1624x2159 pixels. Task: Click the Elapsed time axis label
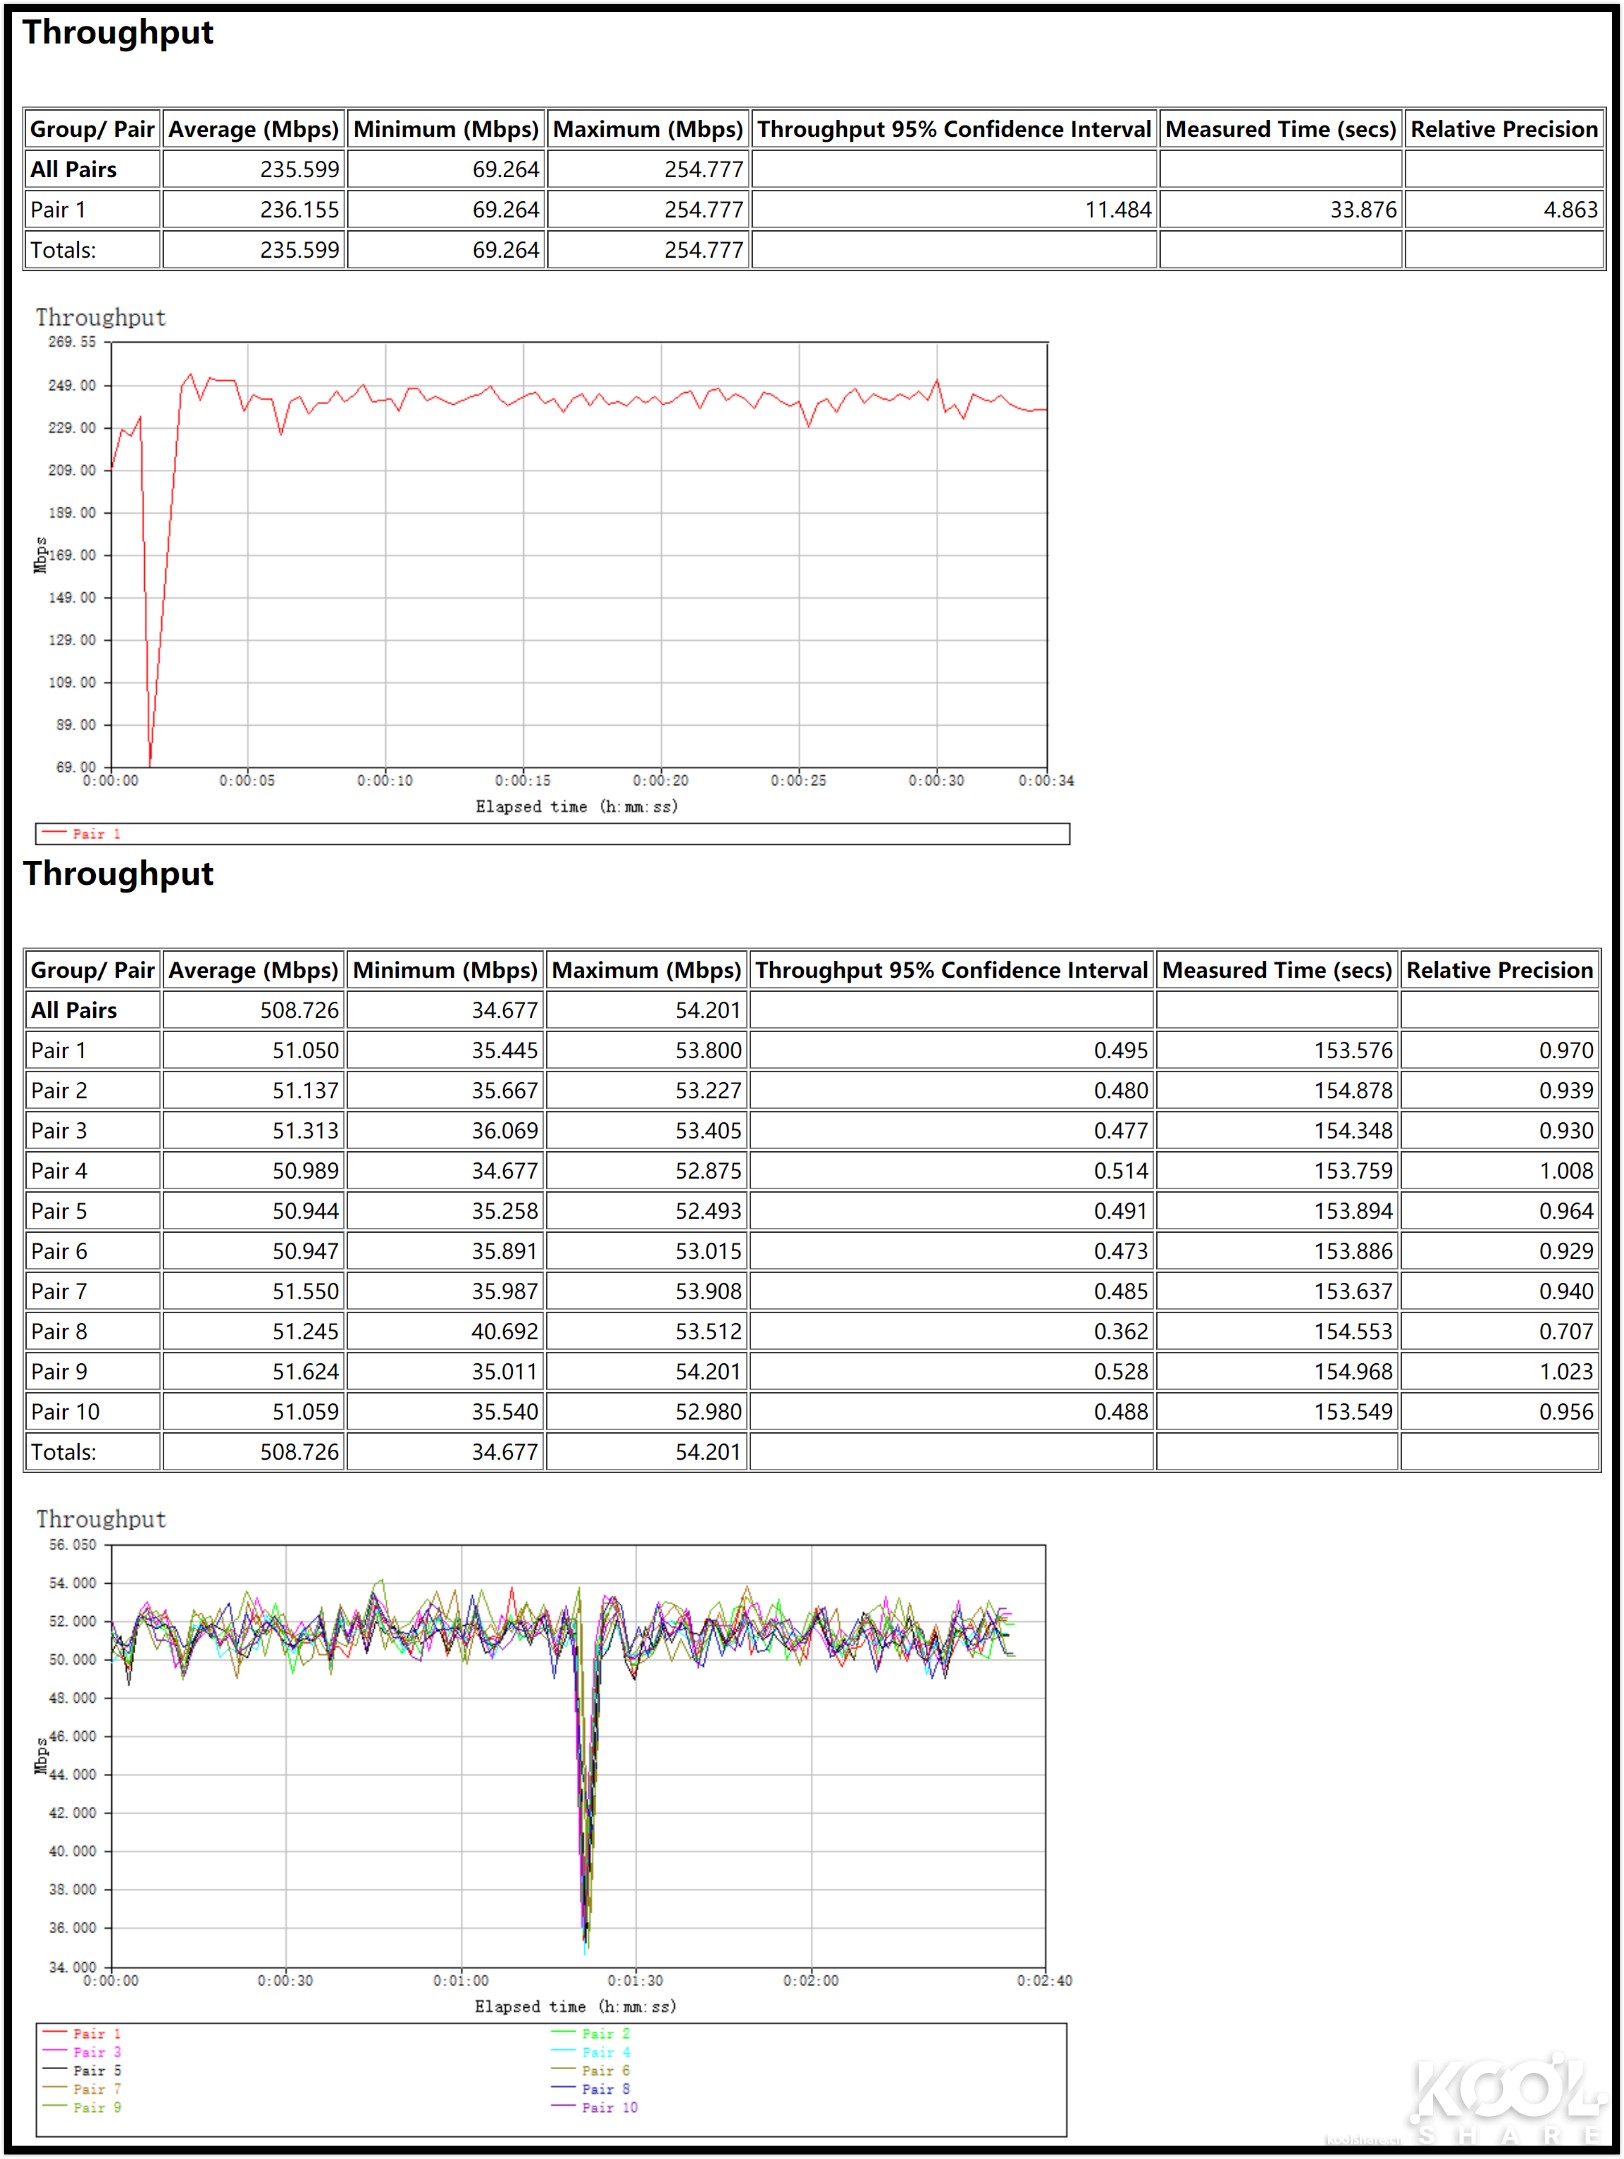576,806
